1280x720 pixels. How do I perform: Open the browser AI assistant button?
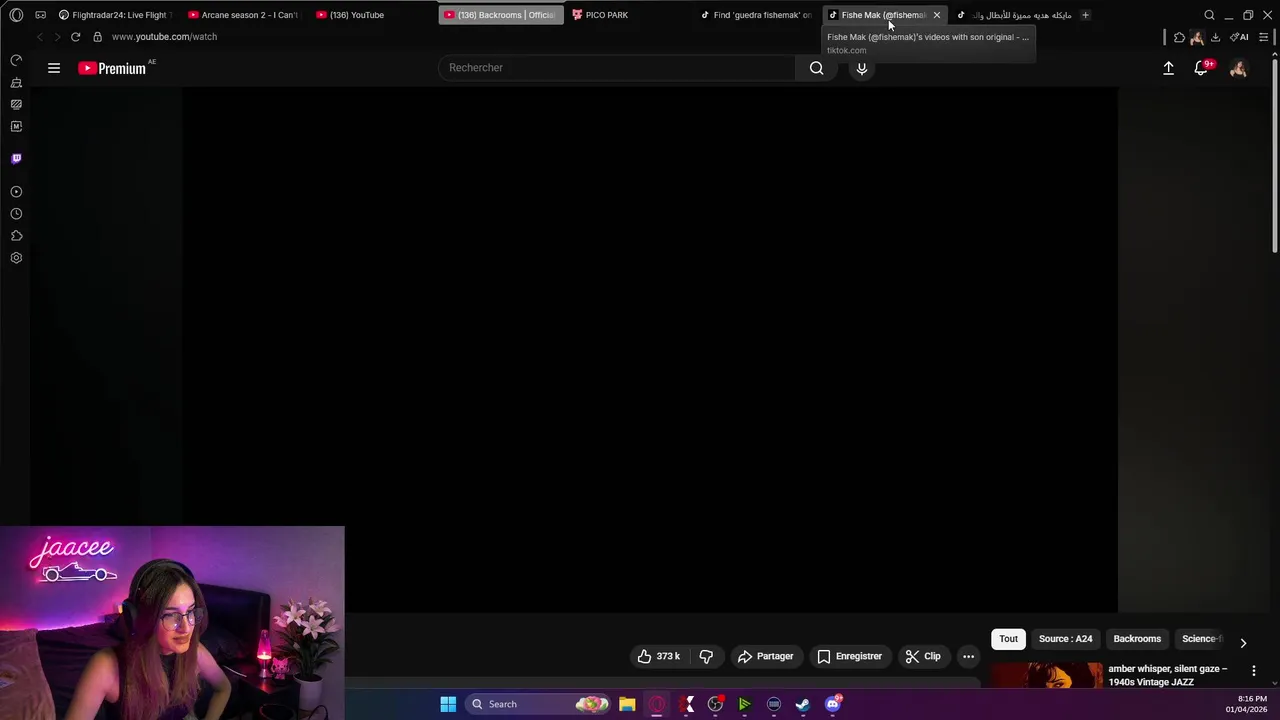[1240, 37]
